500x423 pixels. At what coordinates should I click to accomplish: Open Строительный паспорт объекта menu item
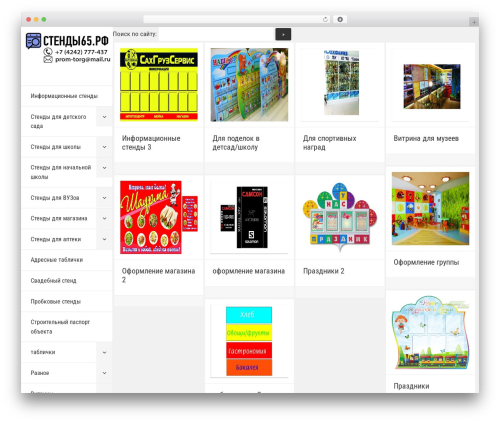pyautogui.click(x=60, y=327)
